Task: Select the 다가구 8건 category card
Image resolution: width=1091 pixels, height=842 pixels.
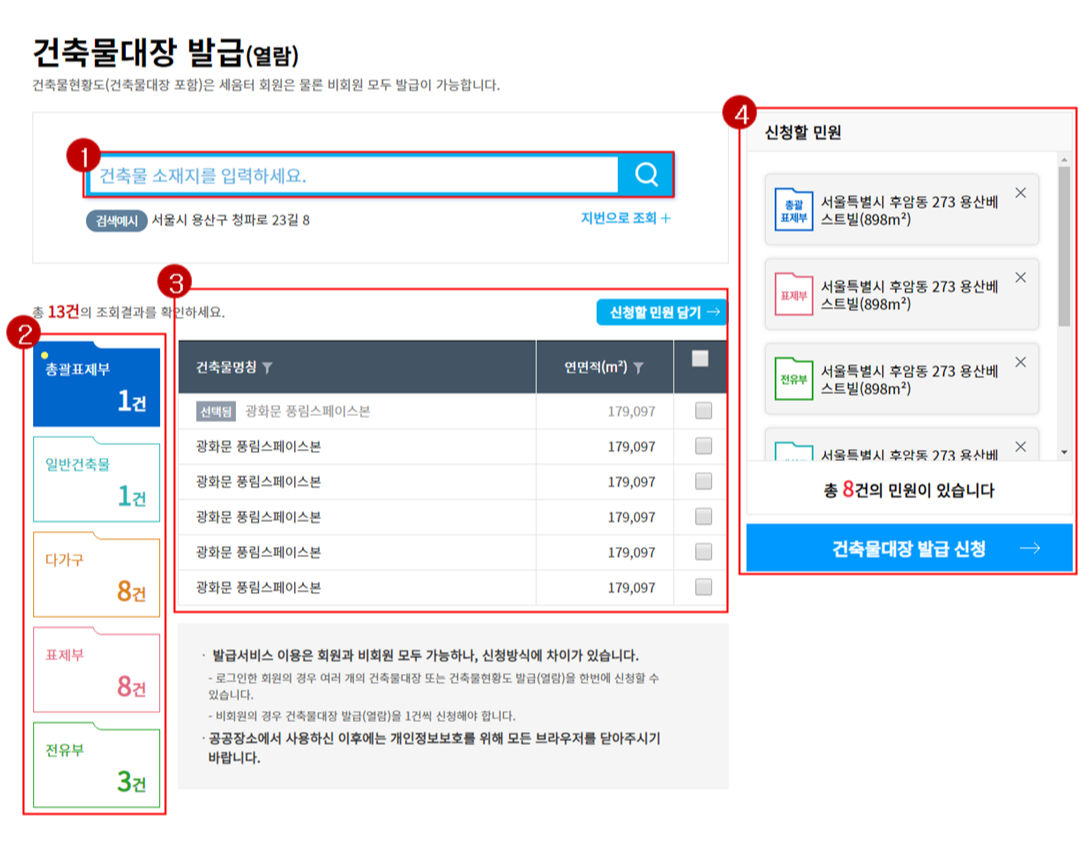Action: pyautogui.click(x=97, y=575)
